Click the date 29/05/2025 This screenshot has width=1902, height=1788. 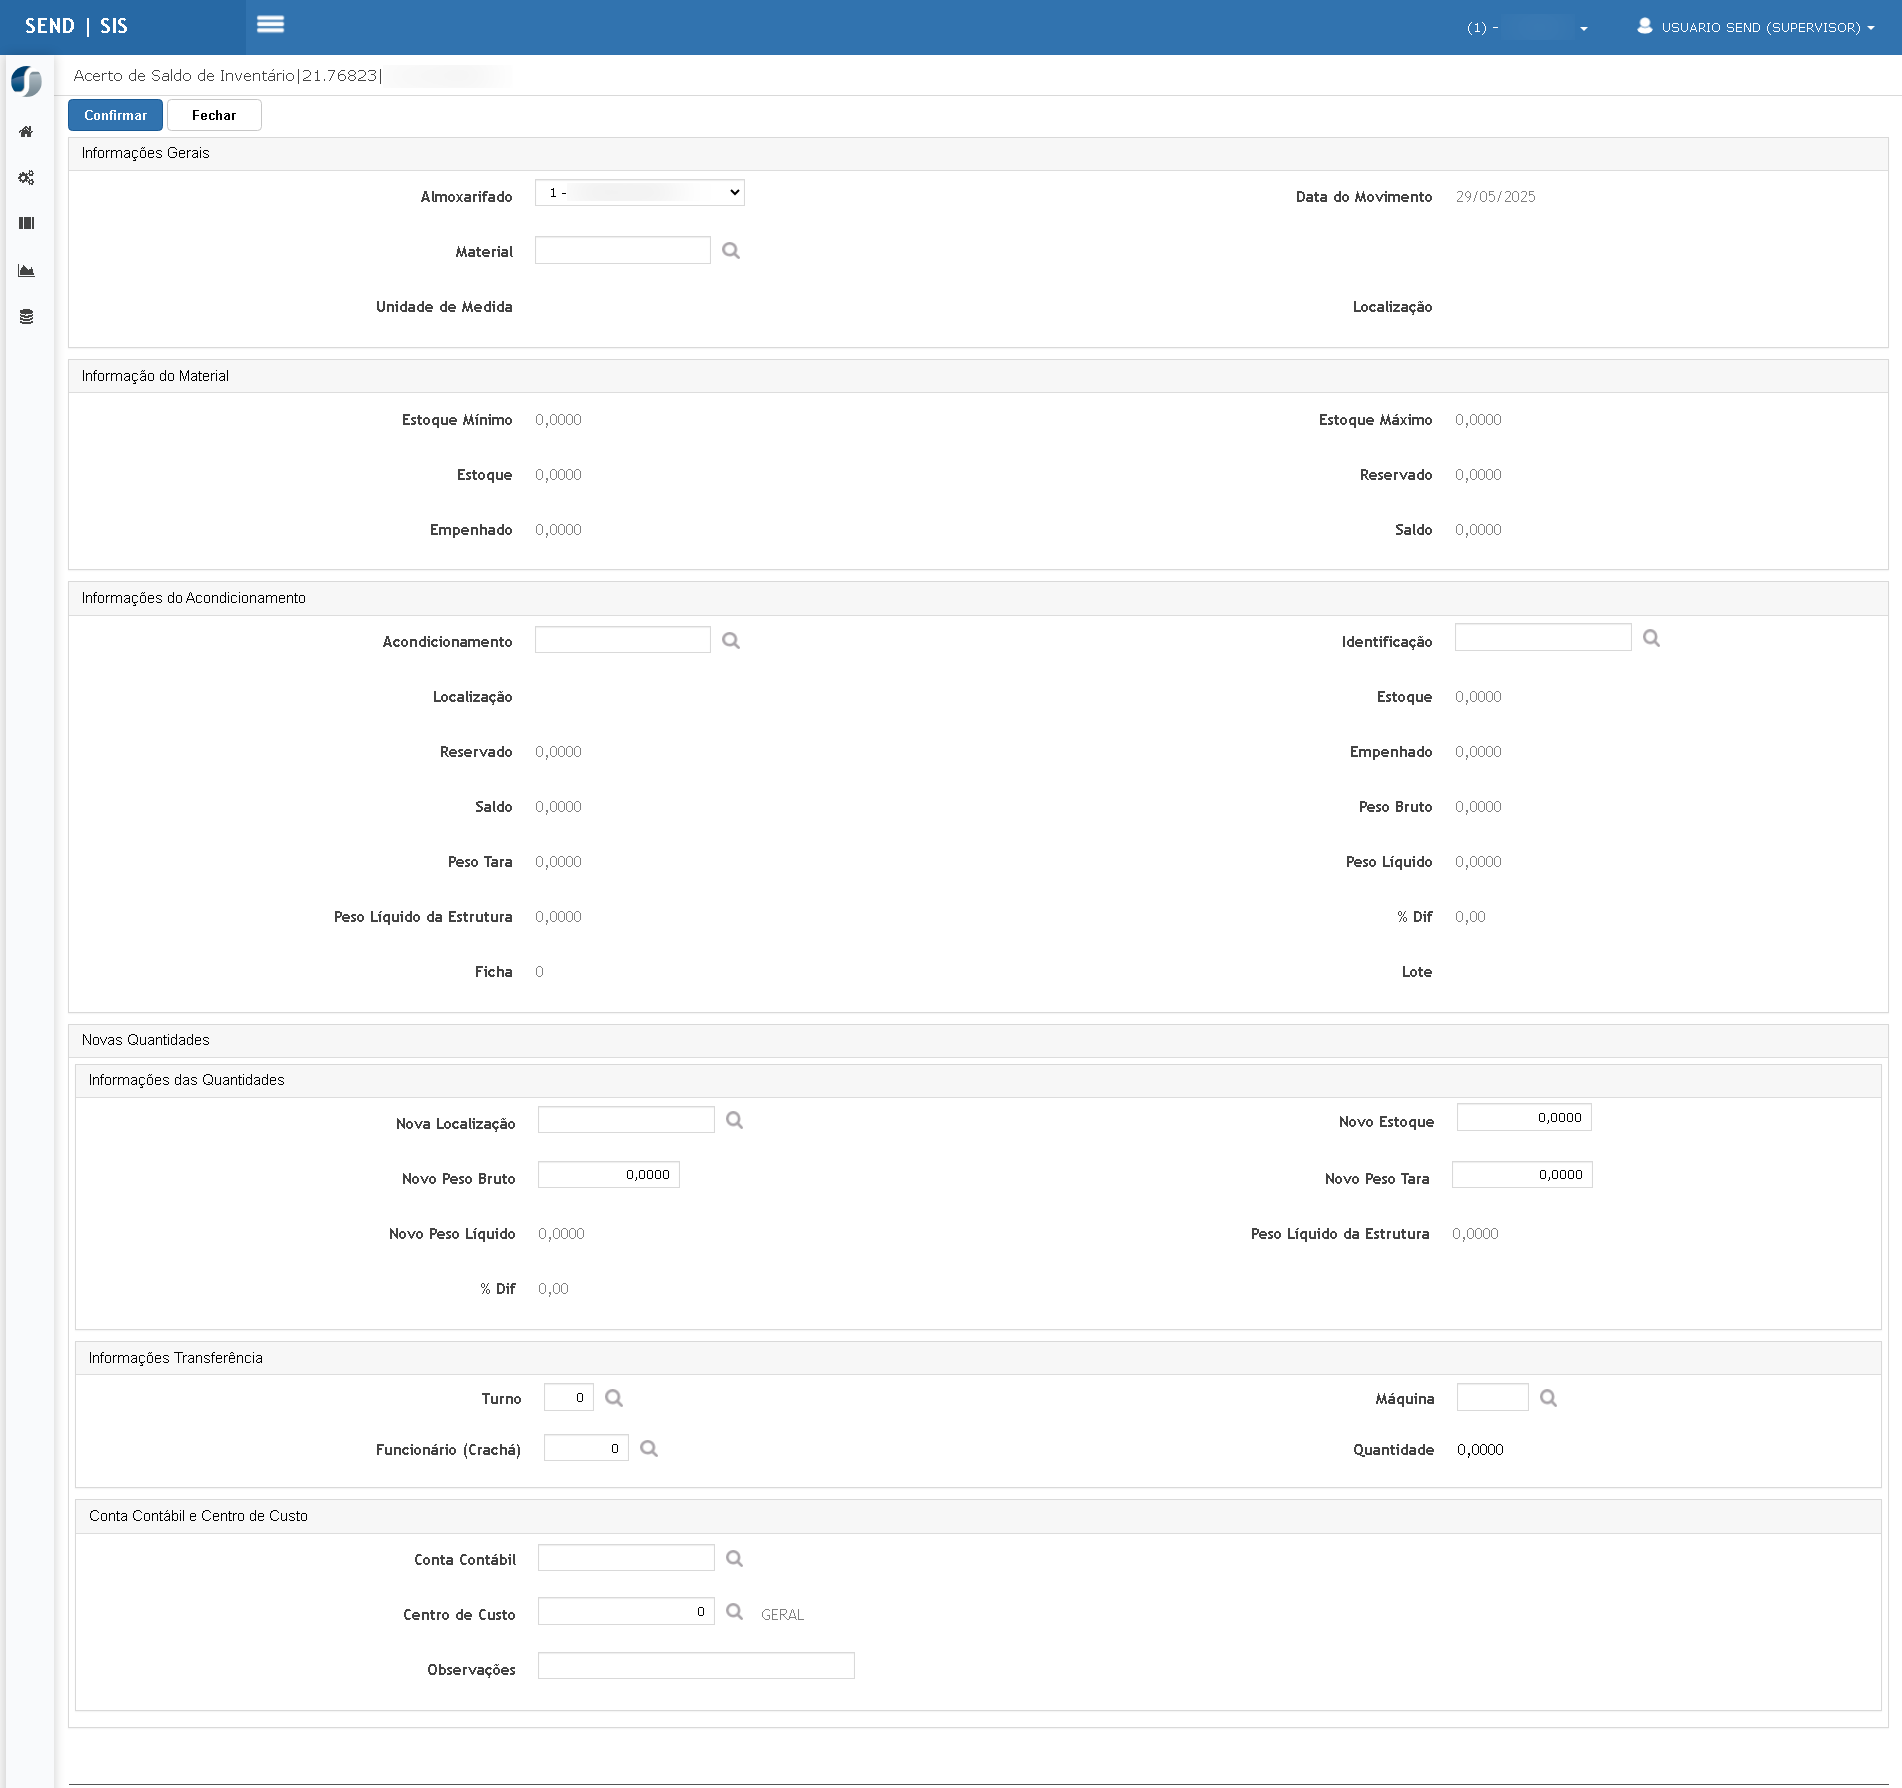click(1495, 197)
